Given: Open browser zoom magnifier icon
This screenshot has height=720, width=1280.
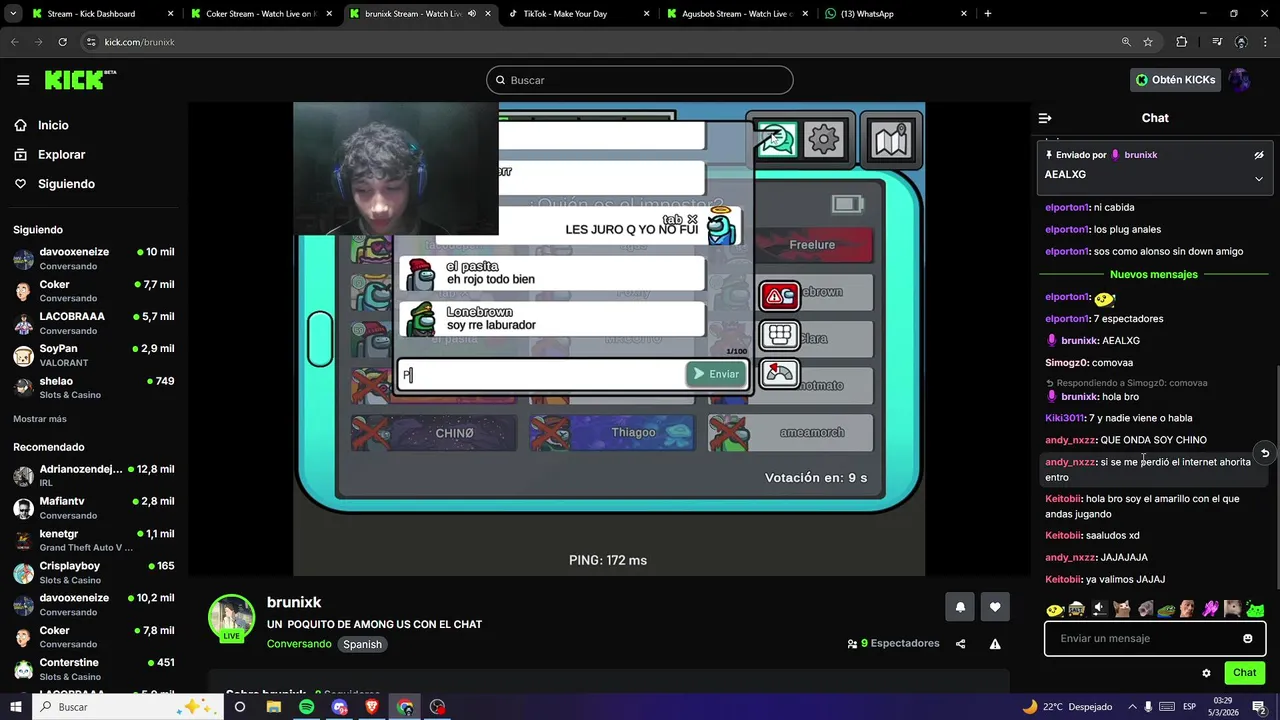Looking at the screenshot, I should pyautogui.click(x=1126, y=42).
